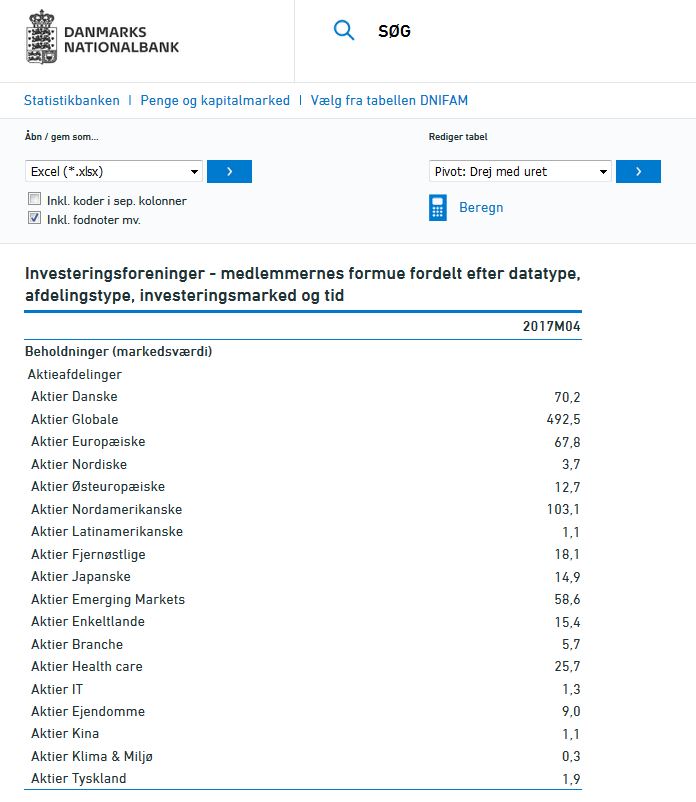The image size is (696, 802).
Task: Open the Excel (*.xlsx) file format dropdown
Action: [x=114, y=171]
